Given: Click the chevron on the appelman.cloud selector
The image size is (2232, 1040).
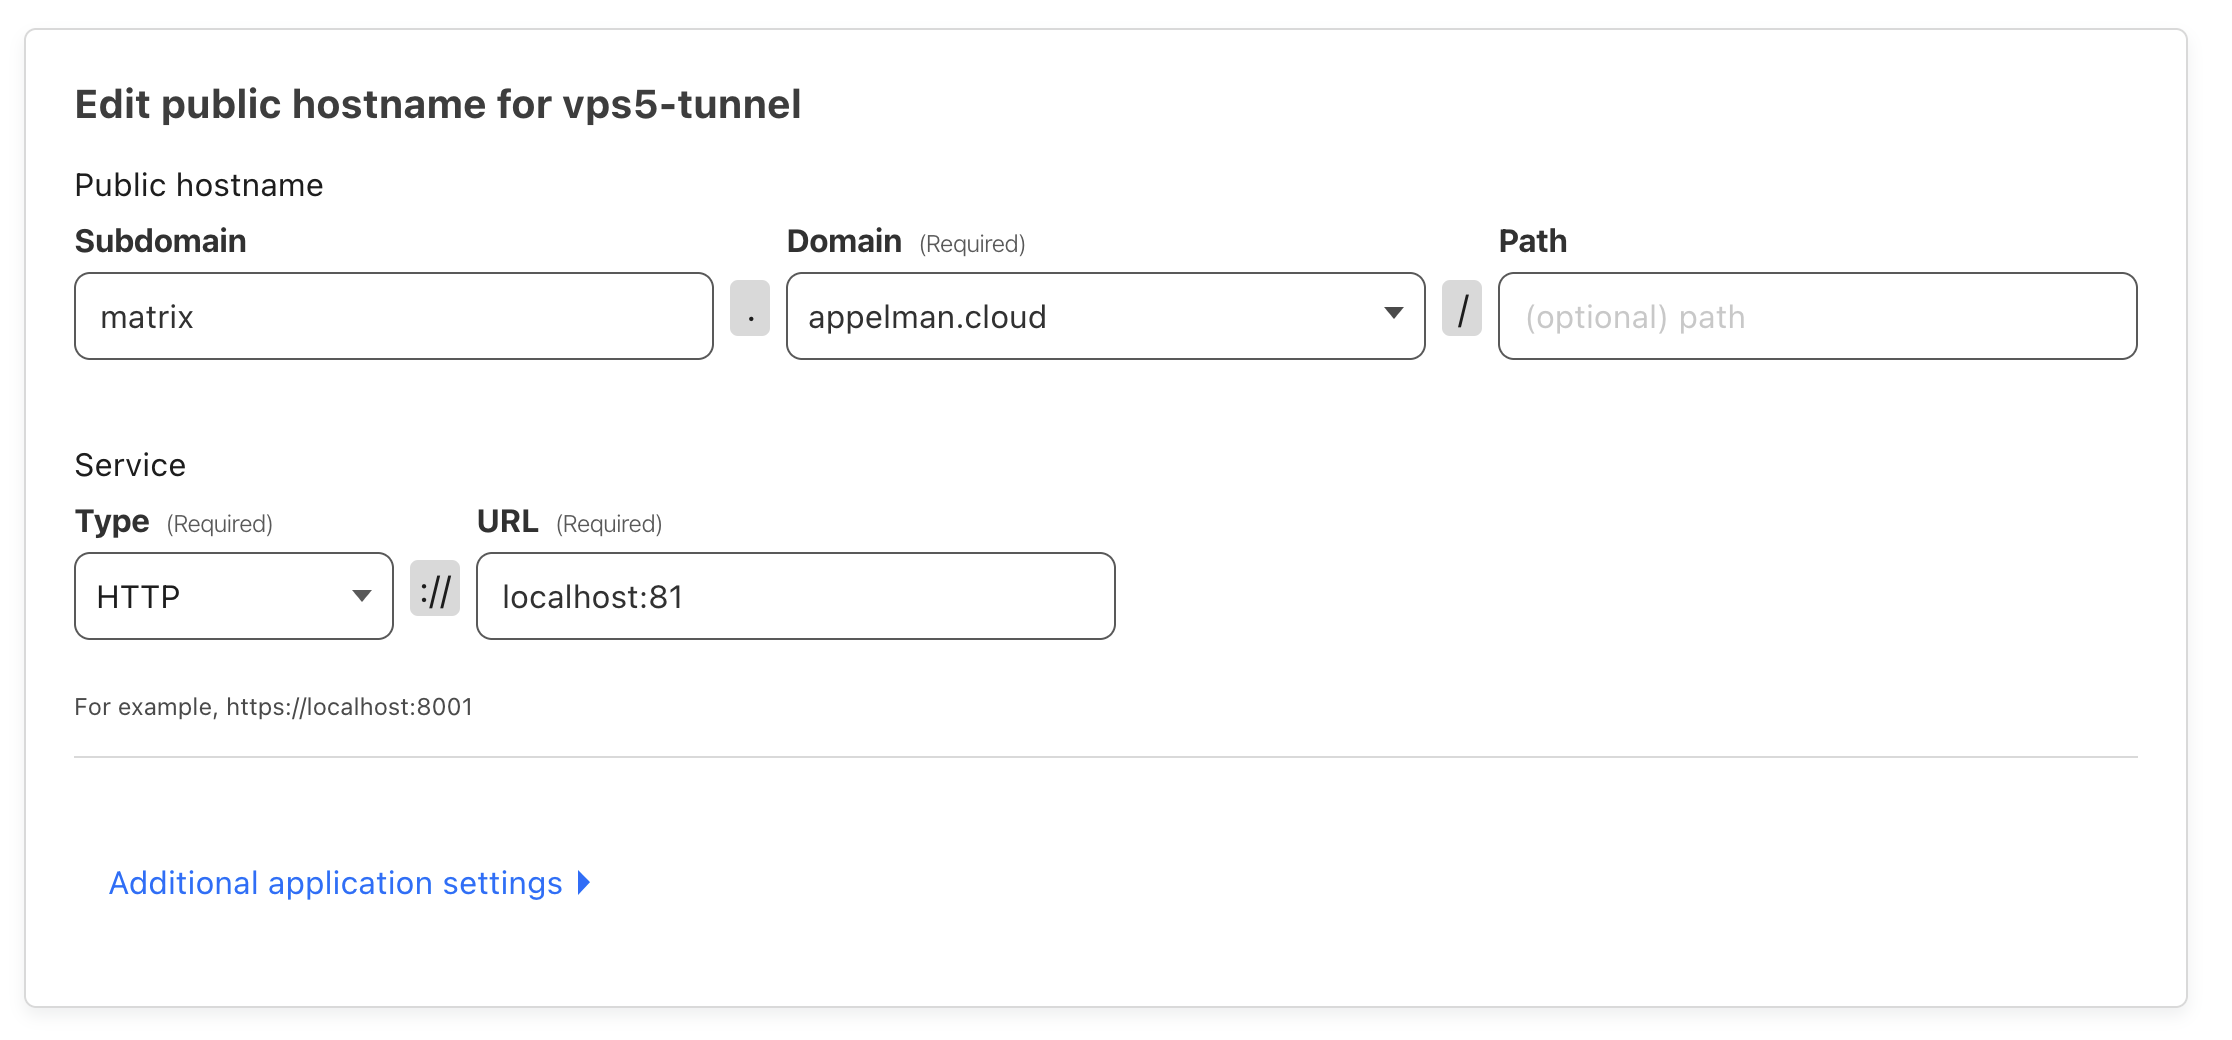Looking at the screenshot, I should coord(1395,315).
